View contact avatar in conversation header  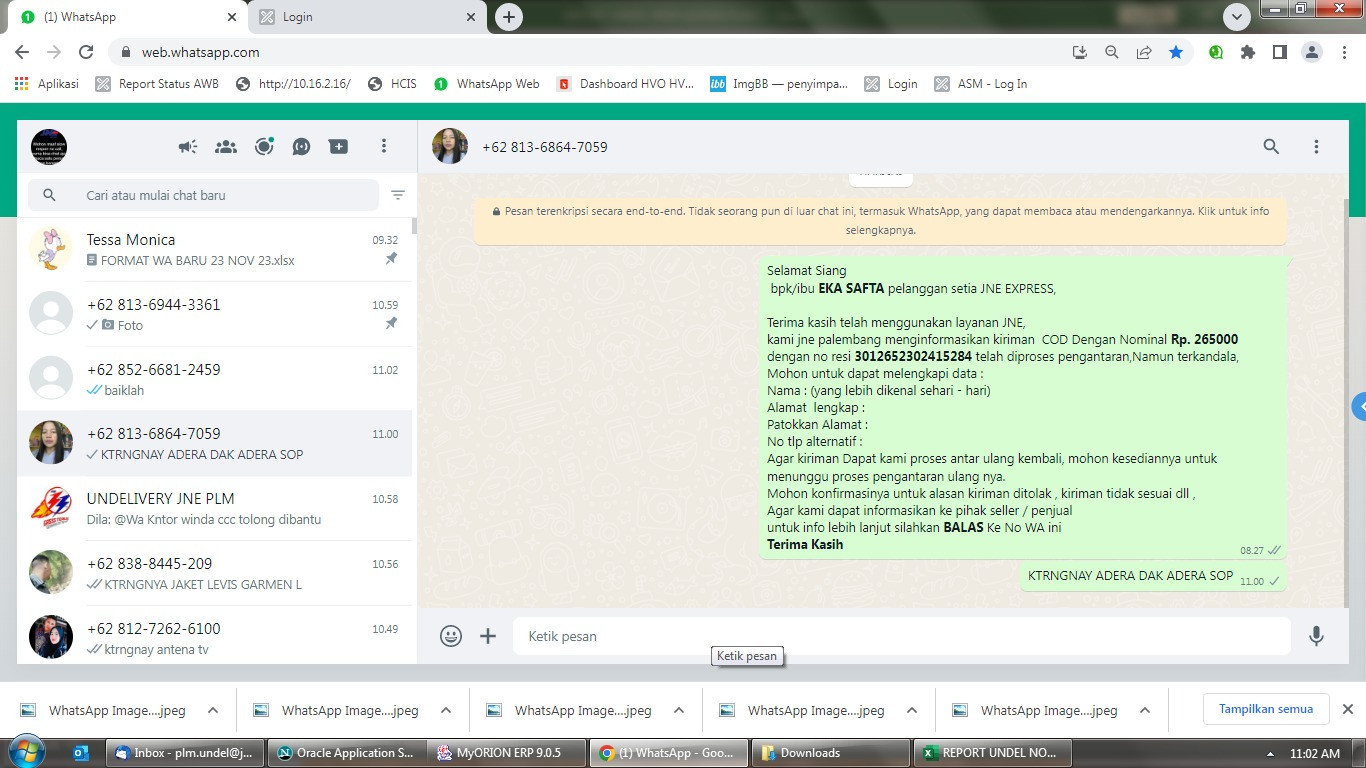click(450, 147)
